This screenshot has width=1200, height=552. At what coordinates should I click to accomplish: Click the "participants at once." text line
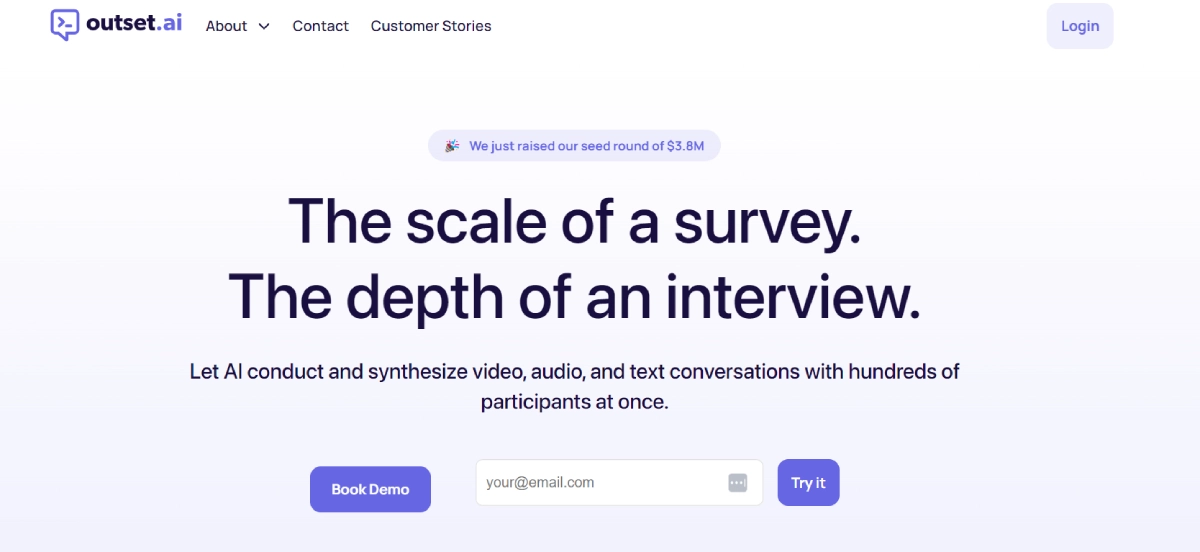(x=574, y=402)
